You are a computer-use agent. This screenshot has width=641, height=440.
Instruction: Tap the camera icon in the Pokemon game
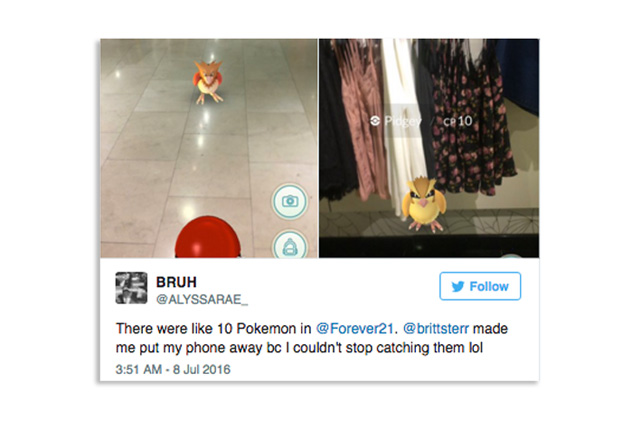click(x=290, y=201)
